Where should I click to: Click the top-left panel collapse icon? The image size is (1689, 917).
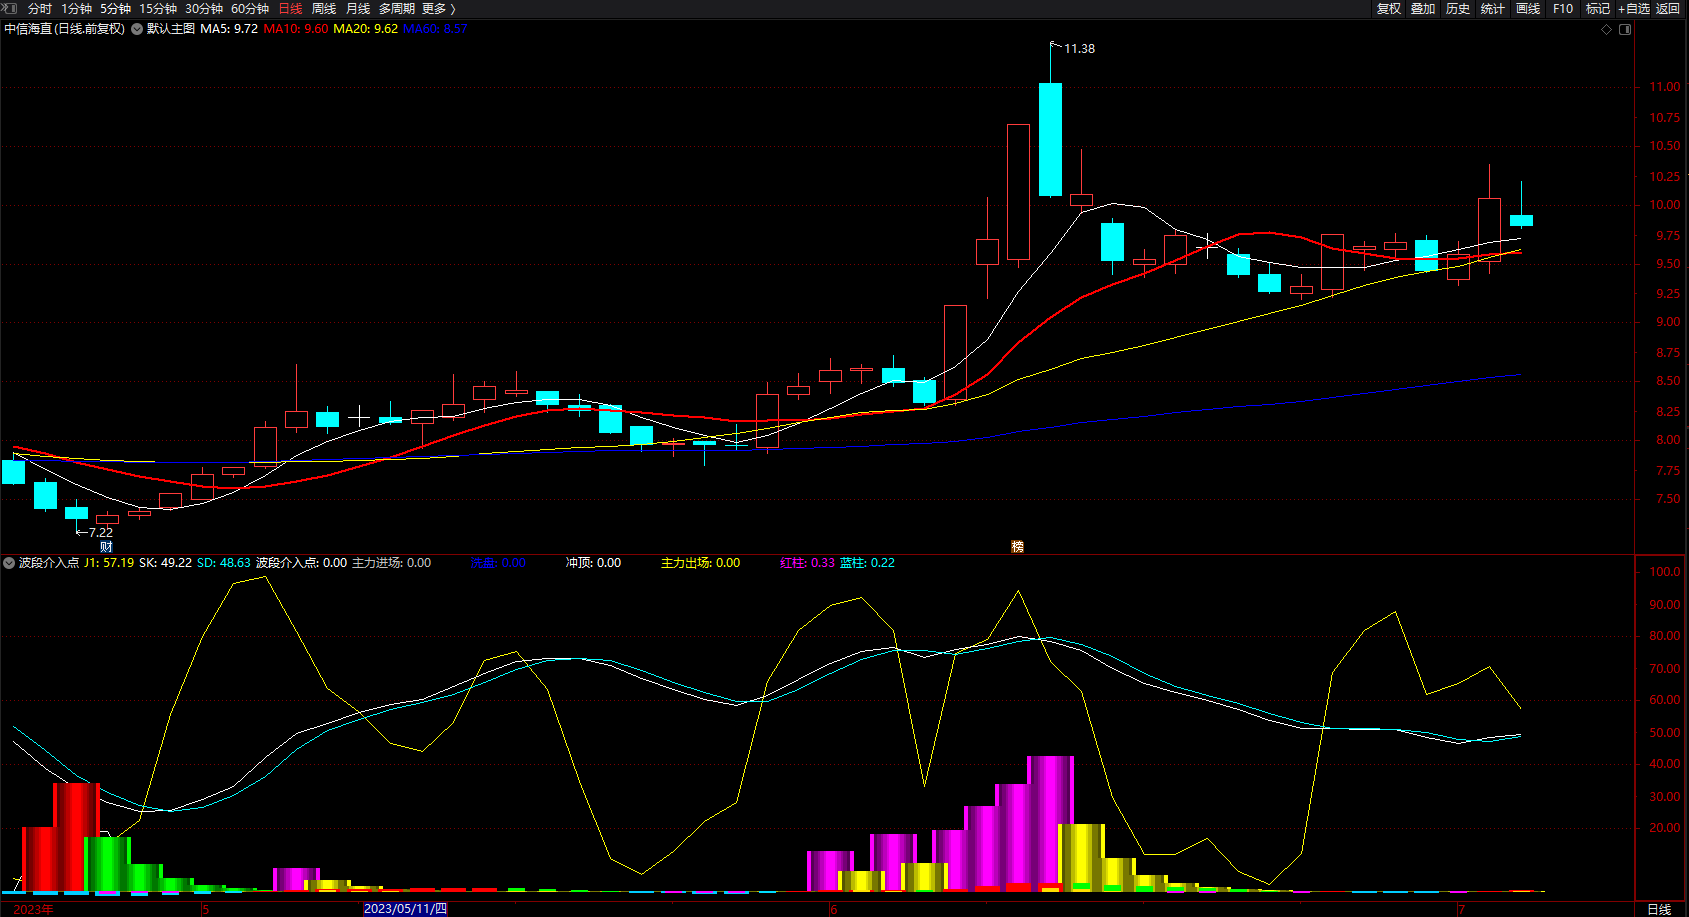pyautogui.click(x=10, y=8)
